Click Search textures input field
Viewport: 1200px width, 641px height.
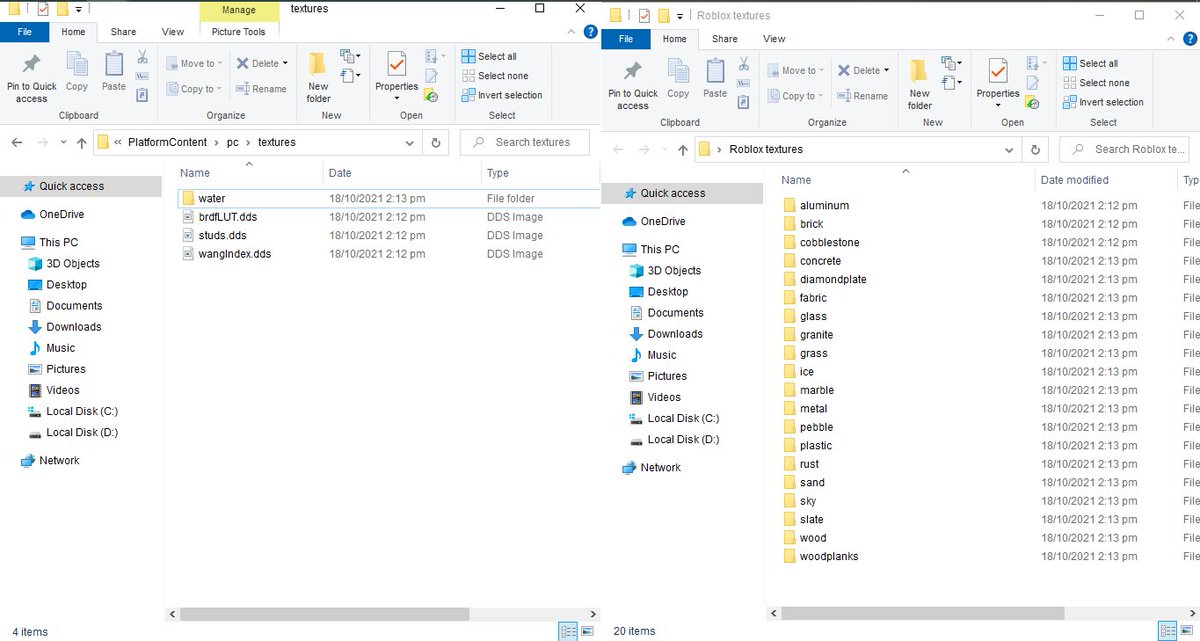(524, 142)
